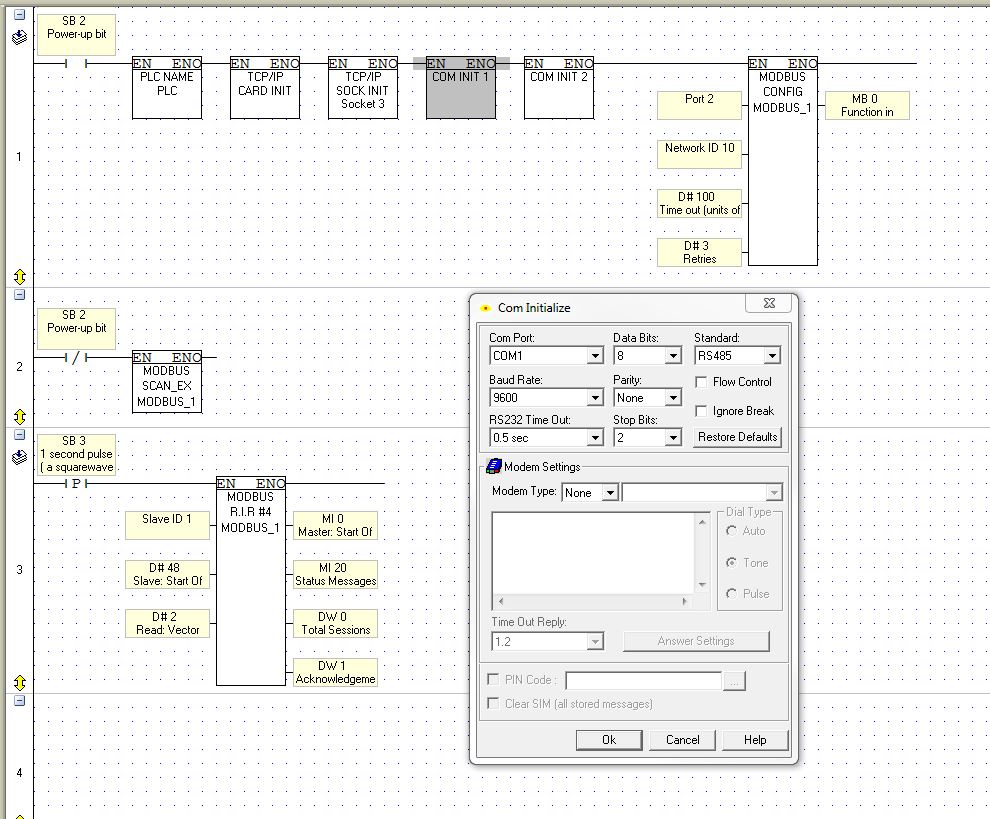The image size is (990, 819).
Task: Collapse rung 2 with minus expander
Action: (20, 294)
